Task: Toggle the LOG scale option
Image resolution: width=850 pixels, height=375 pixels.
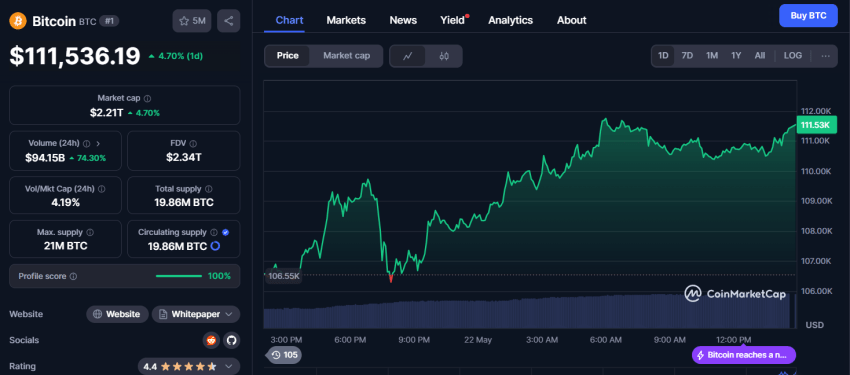Action: click(x=793, y=56)
